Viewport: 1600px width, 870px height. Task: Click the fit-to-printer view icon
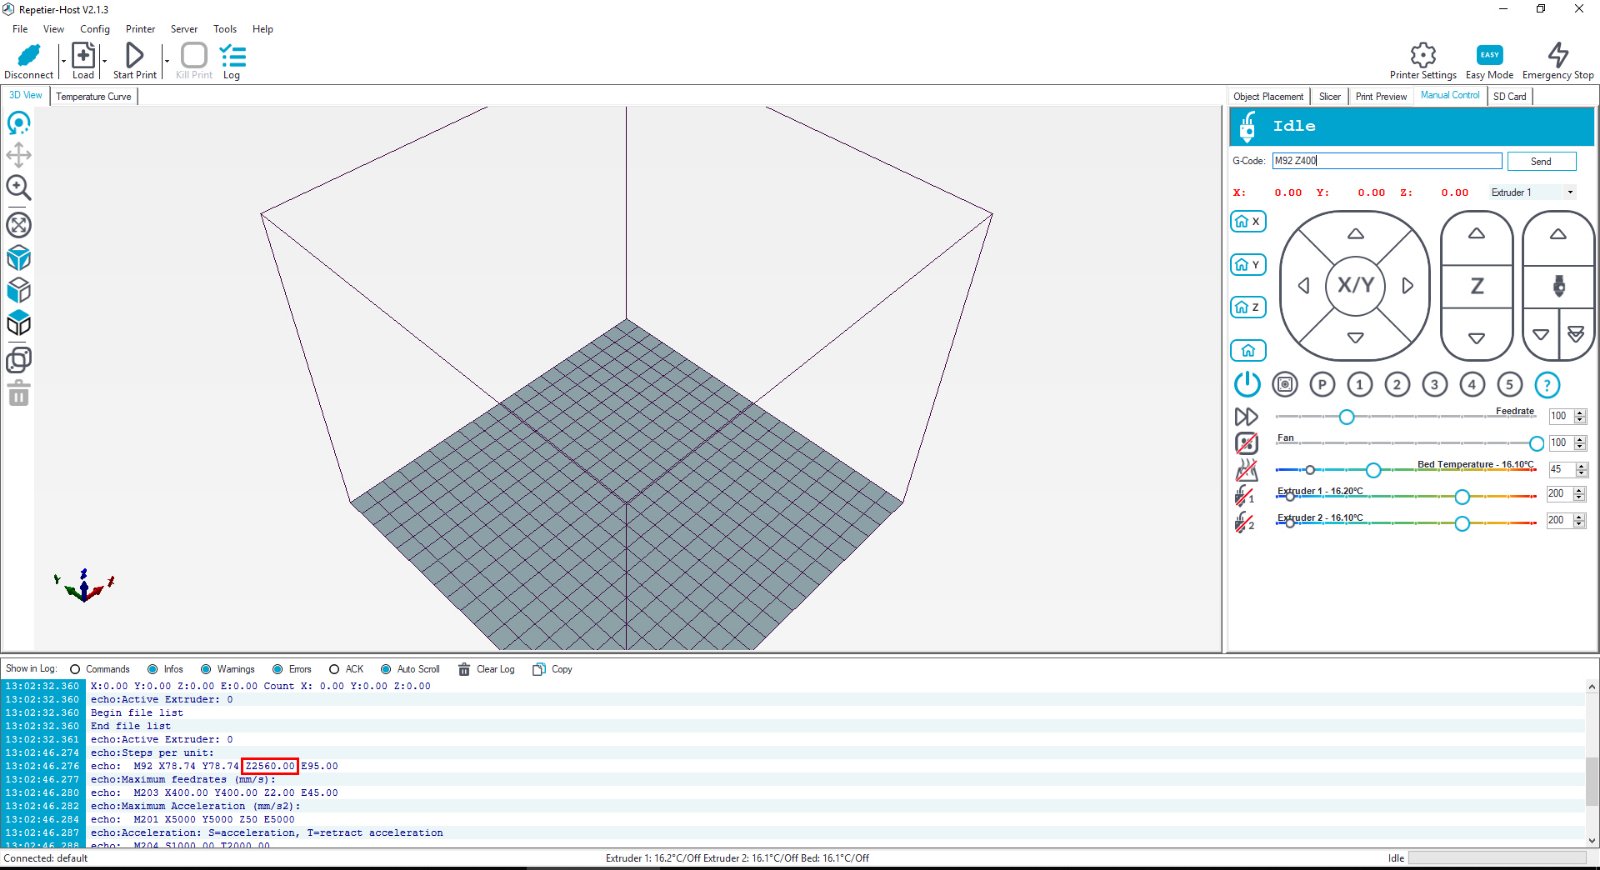tap(19, 225)
